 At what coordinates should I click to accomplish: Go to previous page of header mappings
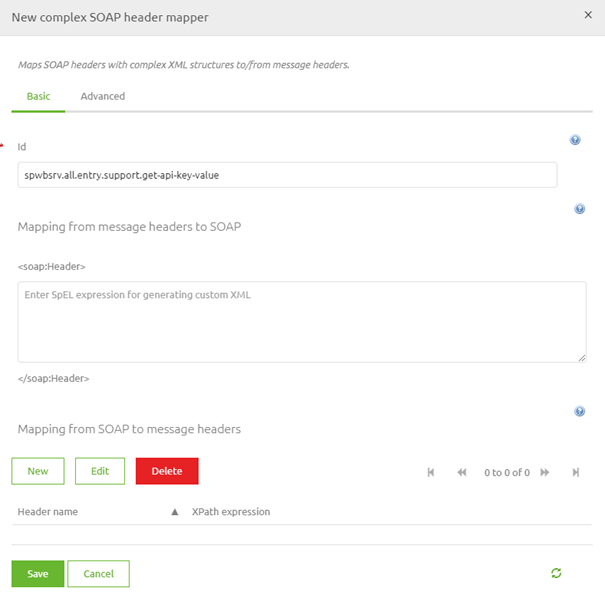(x=462, y=472)
